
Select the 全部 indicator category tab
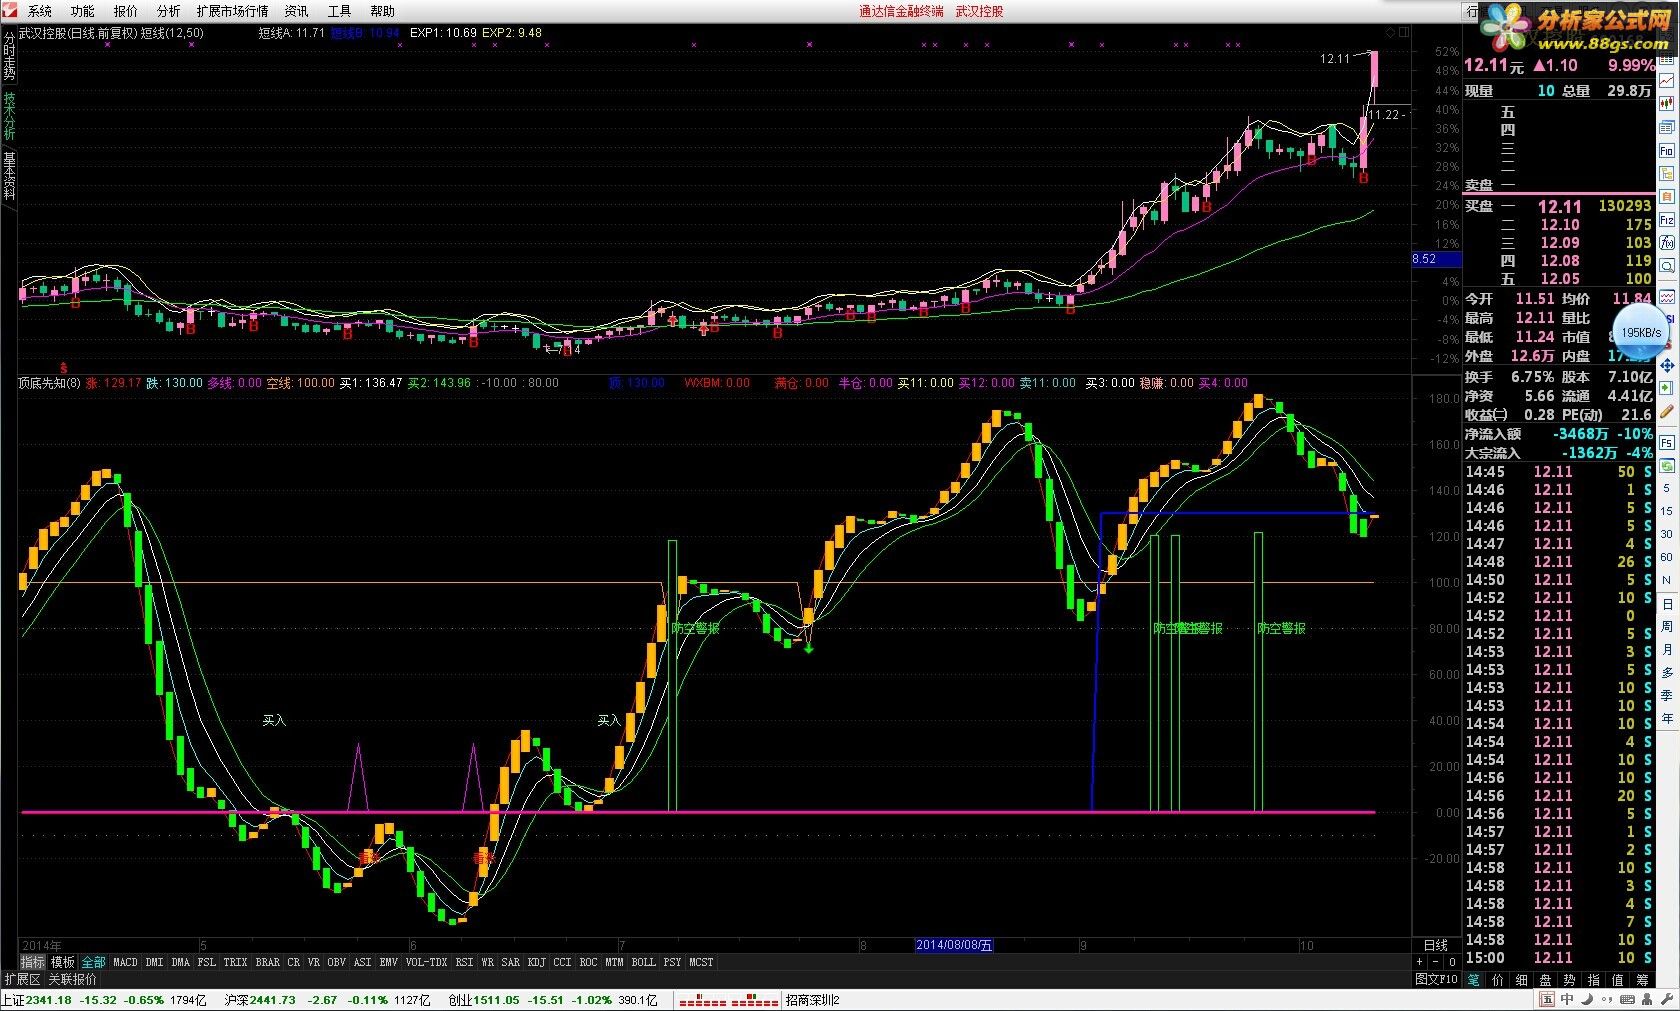(93, 962)
